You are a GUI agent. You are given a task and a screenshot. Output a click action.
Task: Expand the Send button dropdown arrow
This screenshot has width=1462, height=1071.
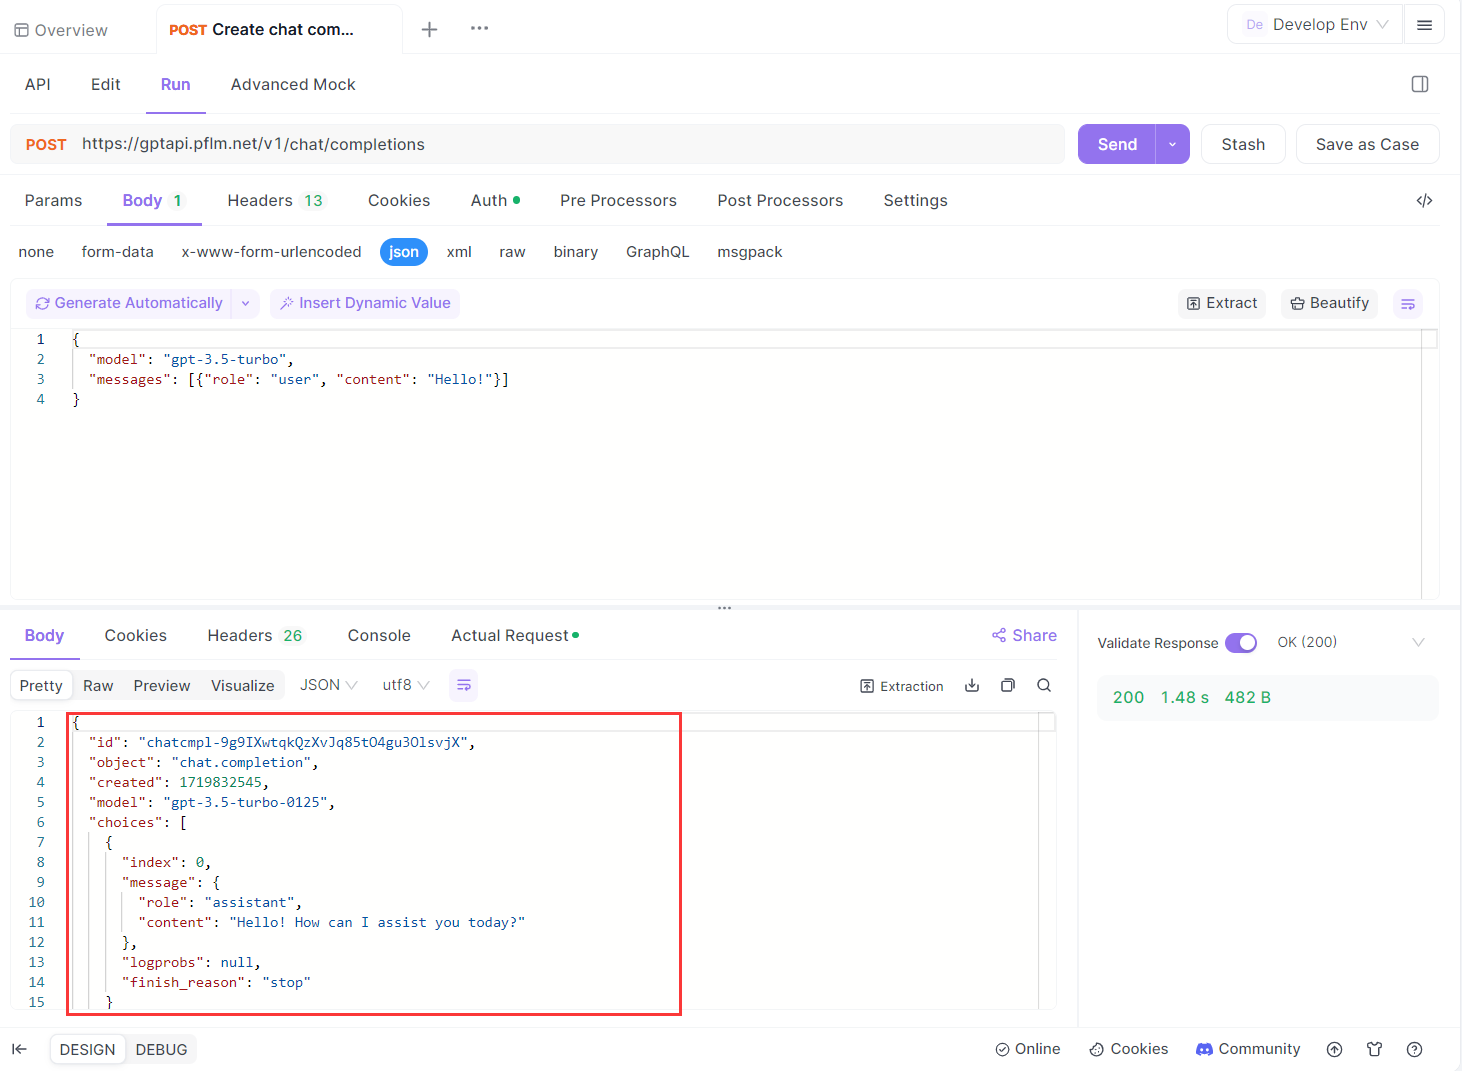tap(1171, 143)
